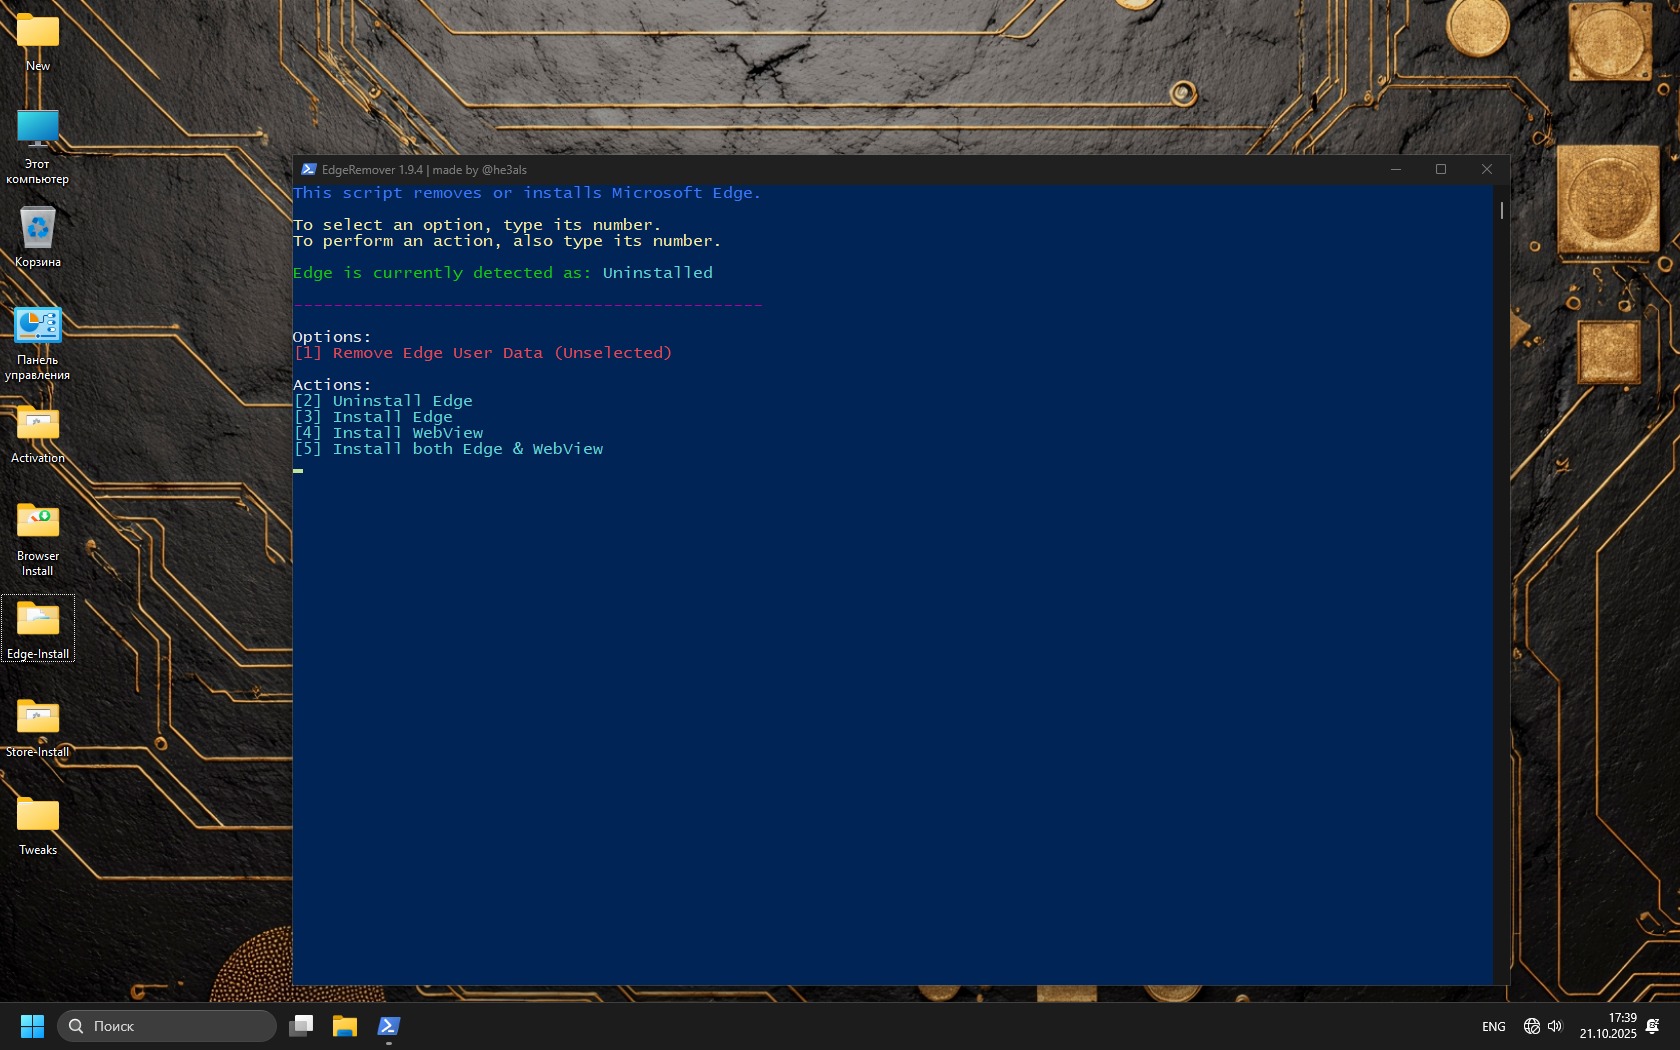
Task: Click the '[1] Remove Edge User Data' line
Action: click(483, 353)
